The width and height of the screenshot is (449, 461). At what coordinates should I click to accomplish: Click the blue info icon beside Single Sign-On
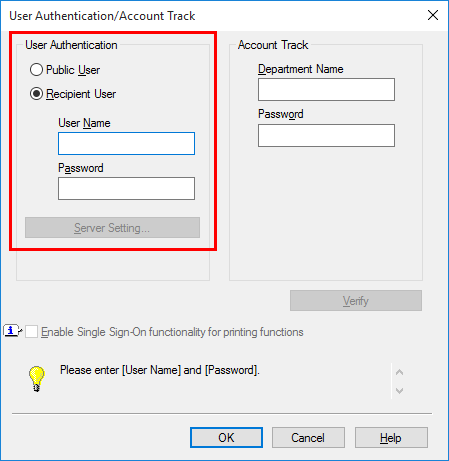point(12,331)
